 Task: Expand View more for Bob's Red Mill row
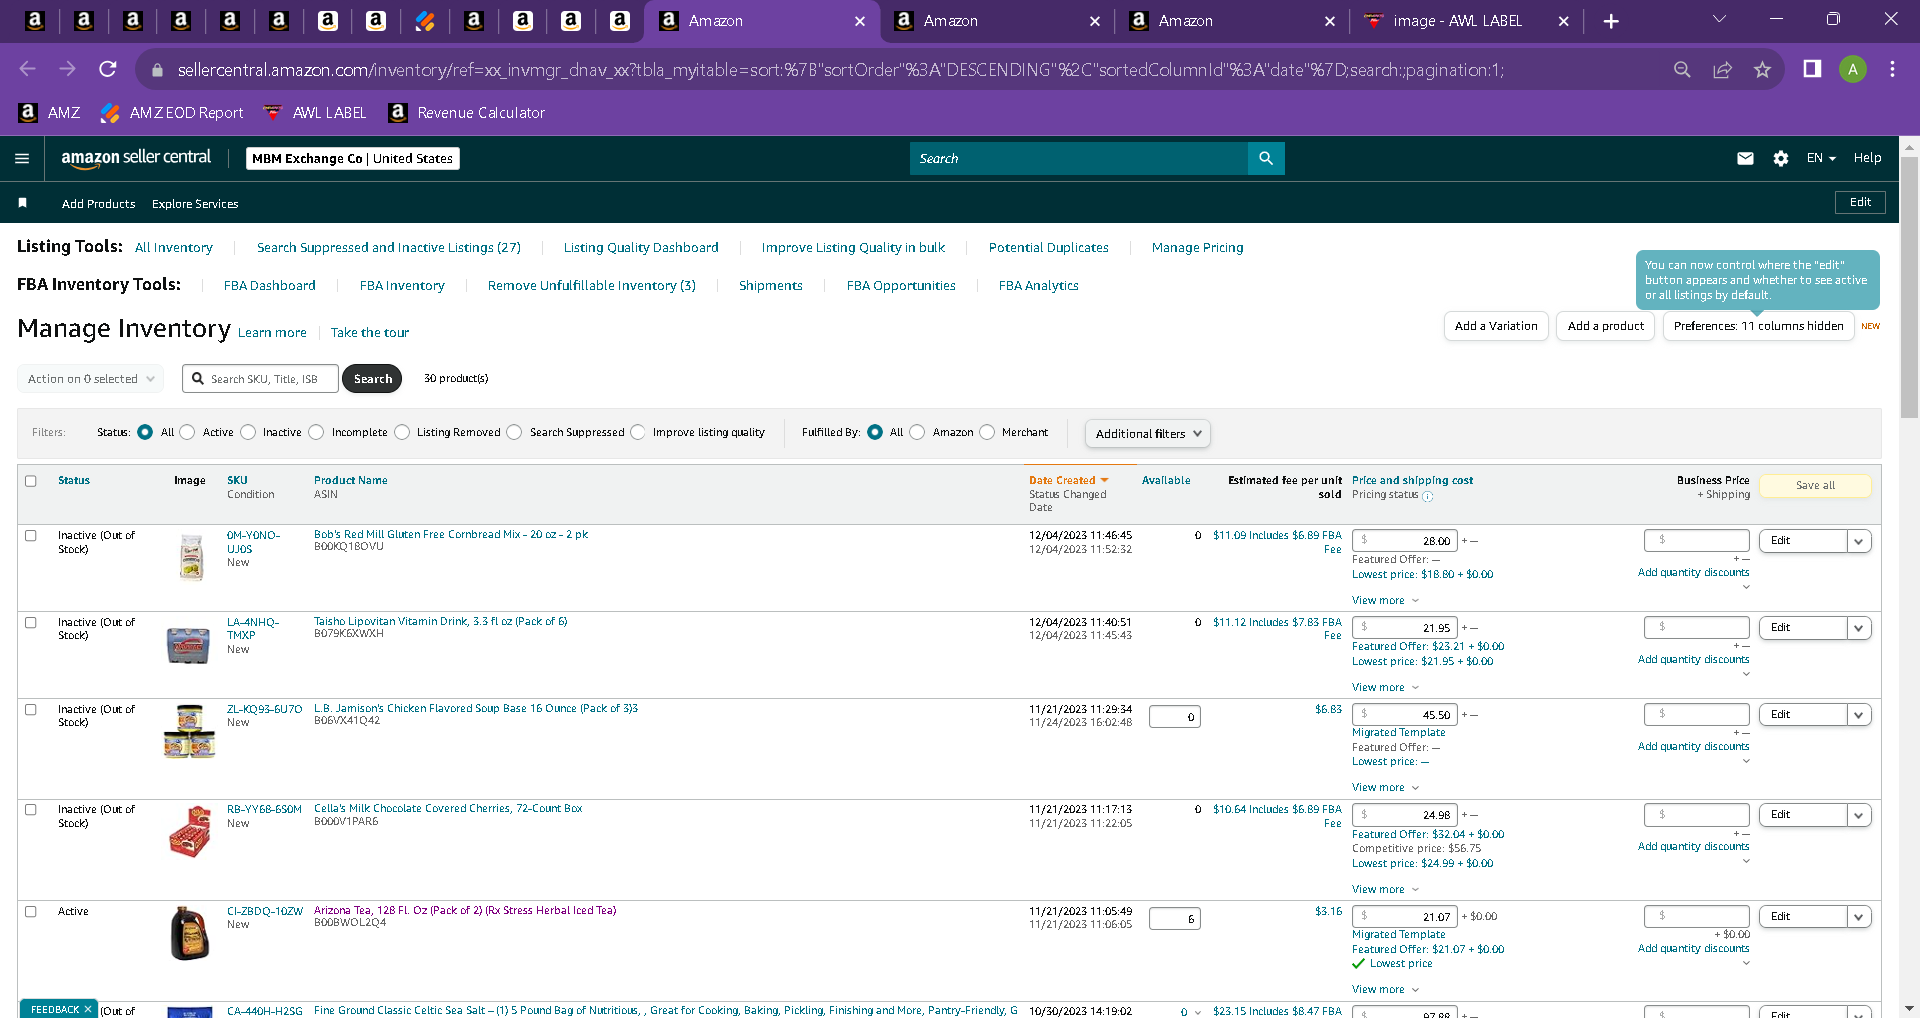click(1385, 600)
